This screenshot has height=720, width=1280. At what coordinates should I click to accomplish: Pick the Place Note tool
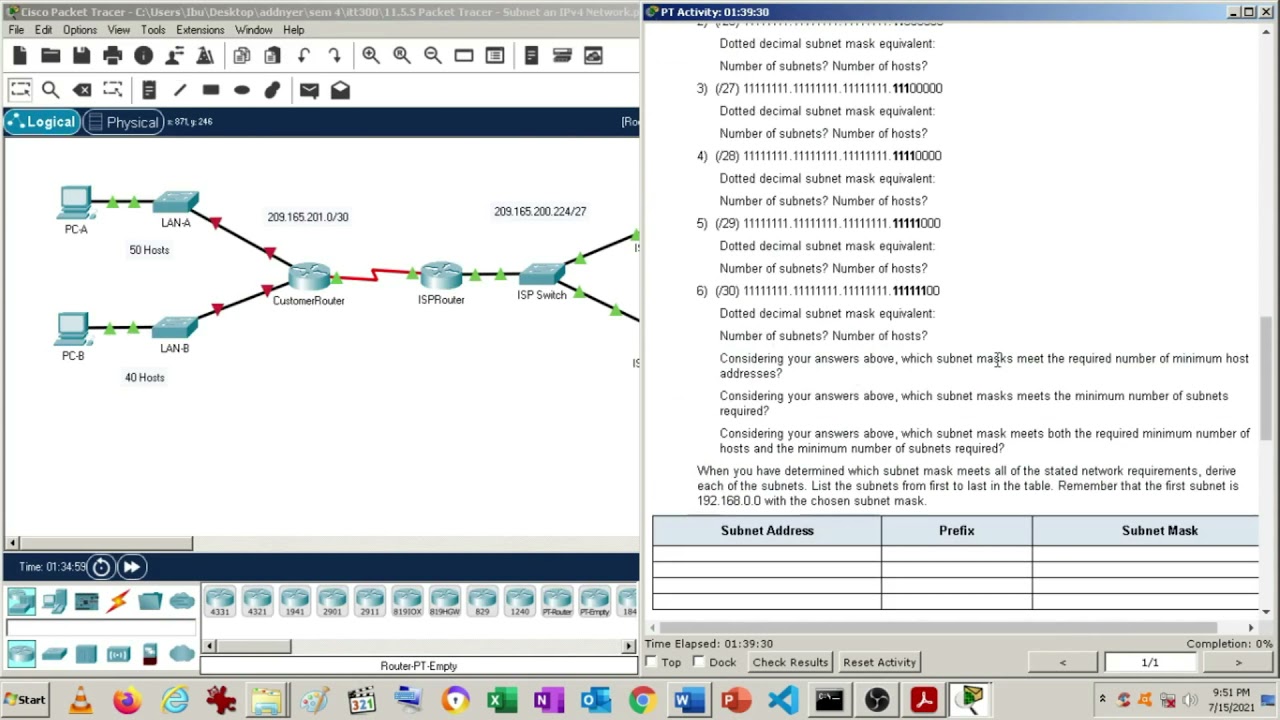pos(149,90)
